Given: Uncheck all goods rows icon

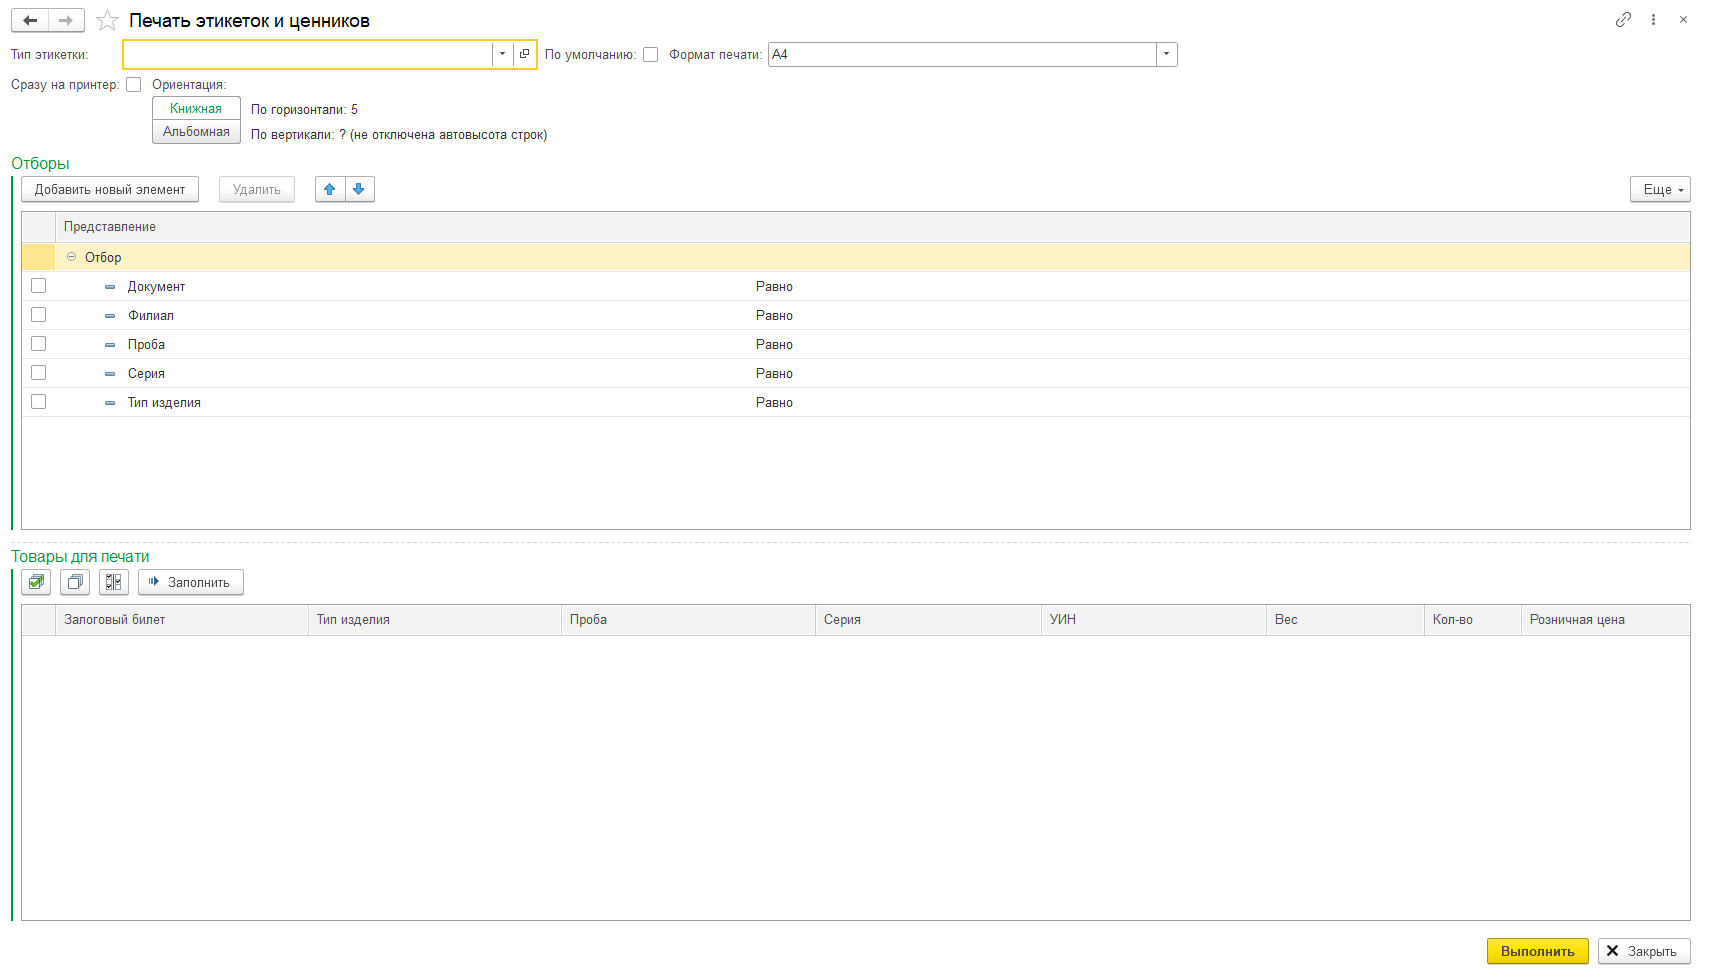Looking at the screenshot, I should [x=75, y=582].
